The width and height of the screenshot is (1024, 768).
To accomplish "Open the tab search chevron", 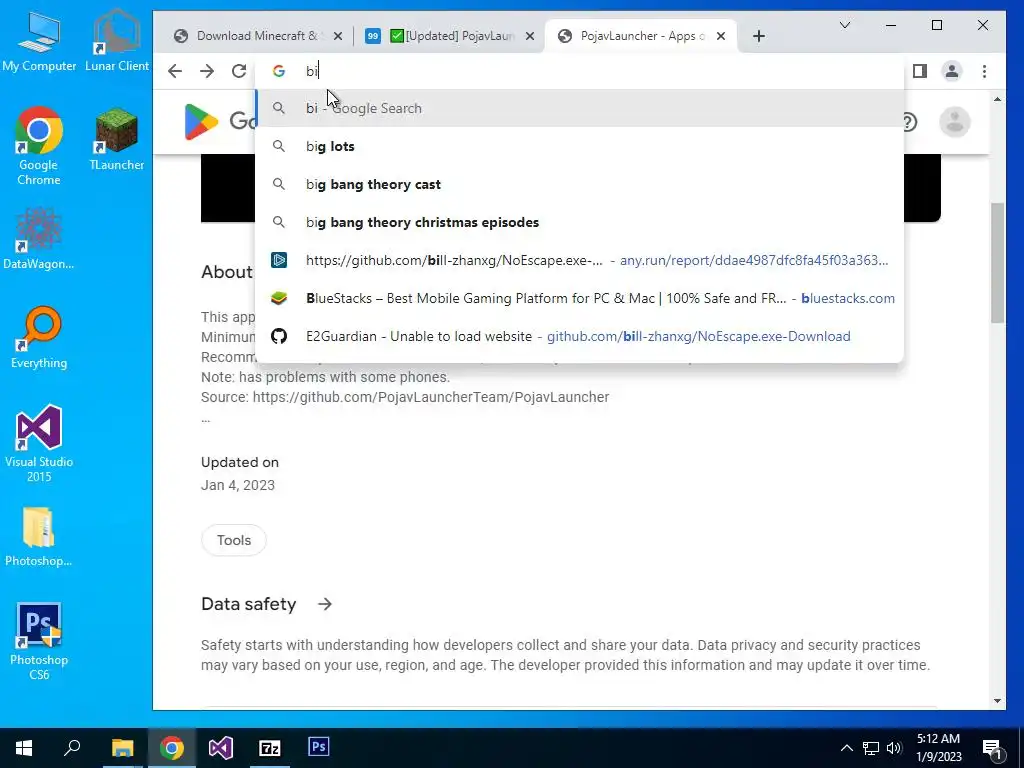I will (x=844, y=25).
